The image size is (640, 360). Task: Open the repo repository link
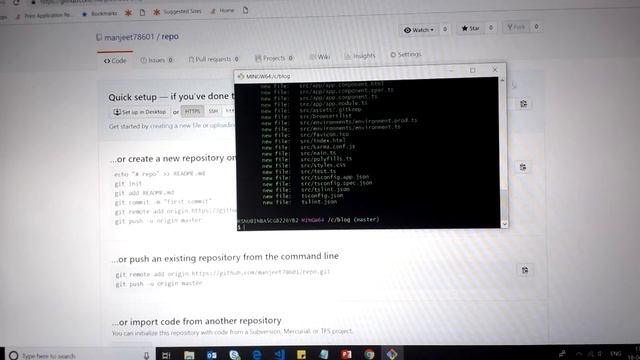pos(170,36)
